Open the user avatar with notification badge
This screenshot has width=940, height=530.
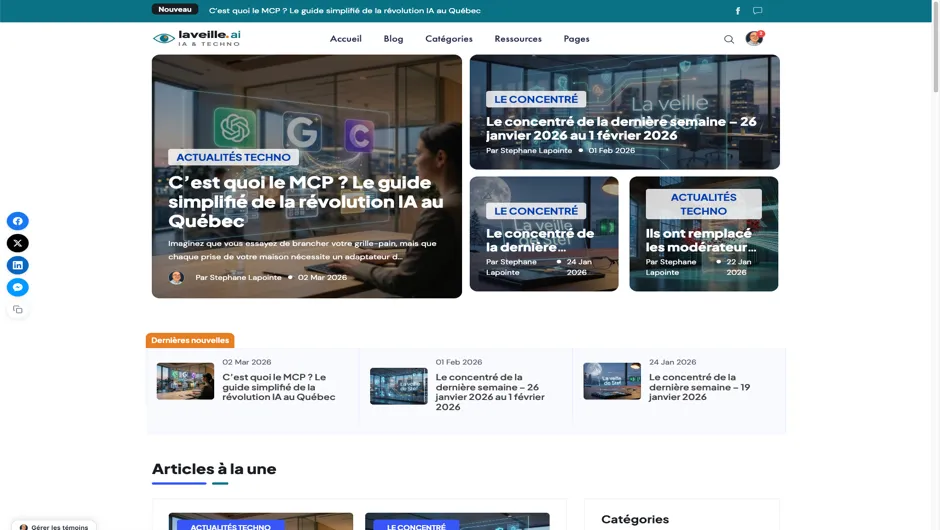coord(754,38)
